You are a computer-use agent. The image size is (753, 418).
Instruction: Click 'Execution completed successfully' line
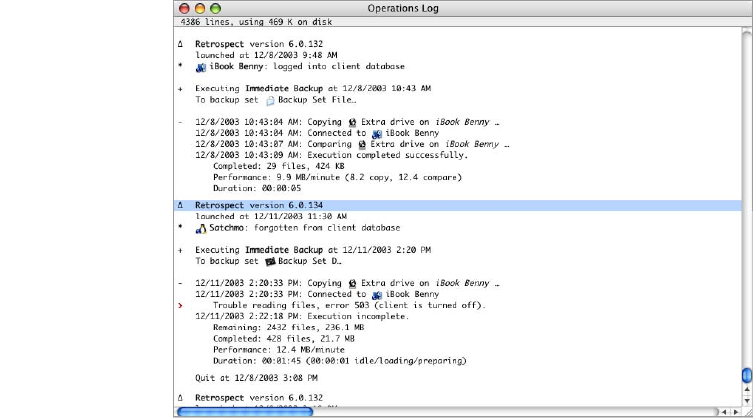coord(331,155)
